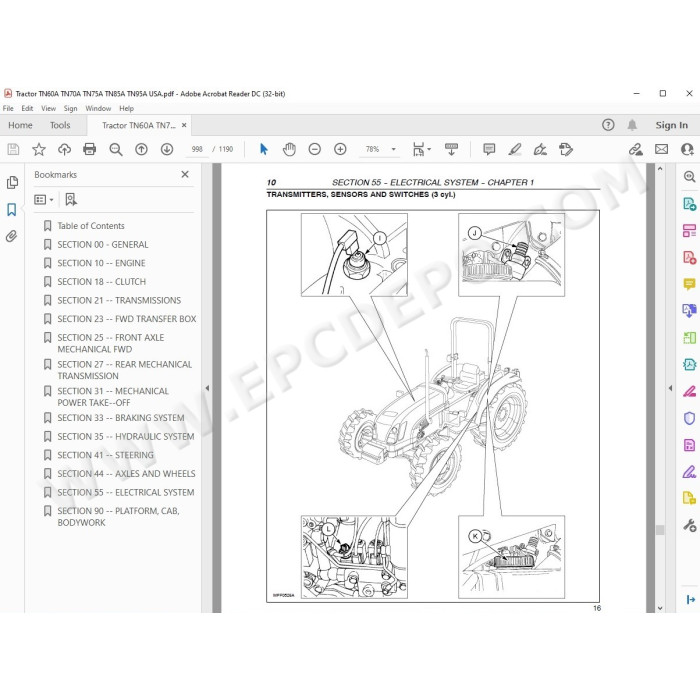
Task: Open the fit page options icon
Action: click(421, 149)
